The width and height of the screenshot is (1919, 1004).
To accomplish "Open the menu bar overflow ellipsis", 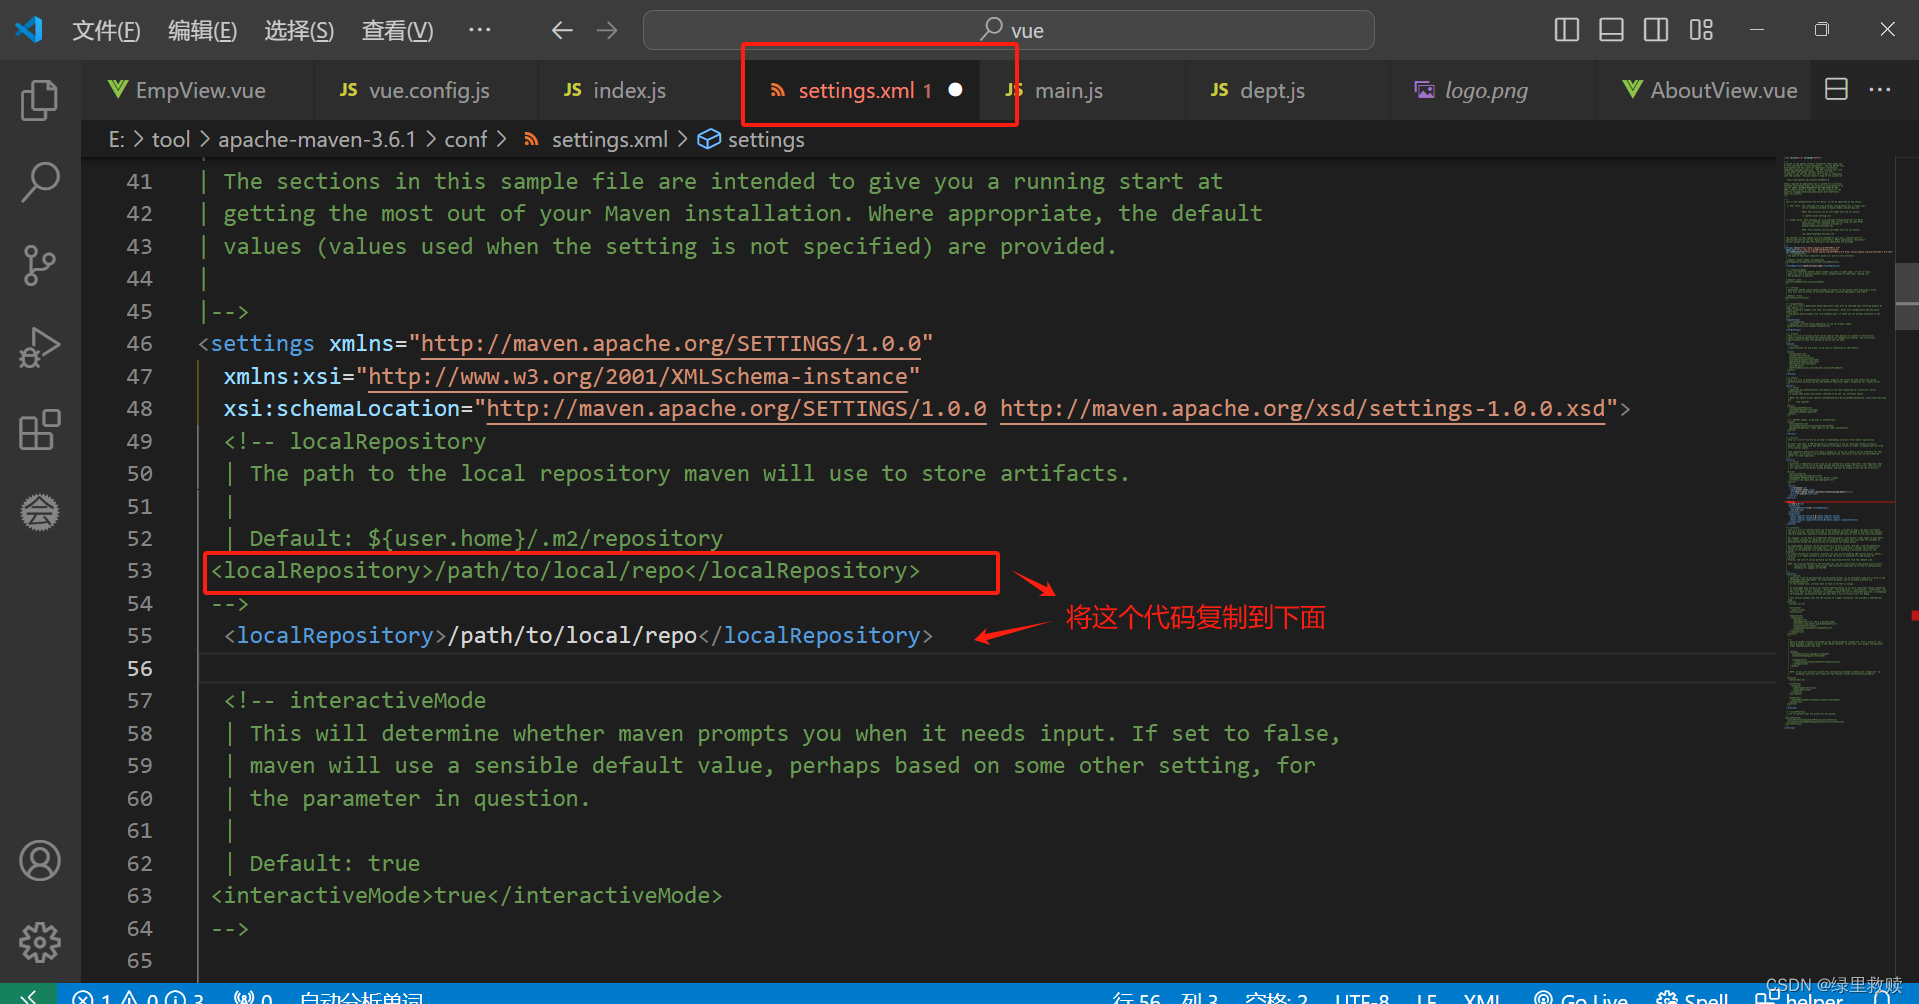I will pyautogui.click(x=480, y=30).
